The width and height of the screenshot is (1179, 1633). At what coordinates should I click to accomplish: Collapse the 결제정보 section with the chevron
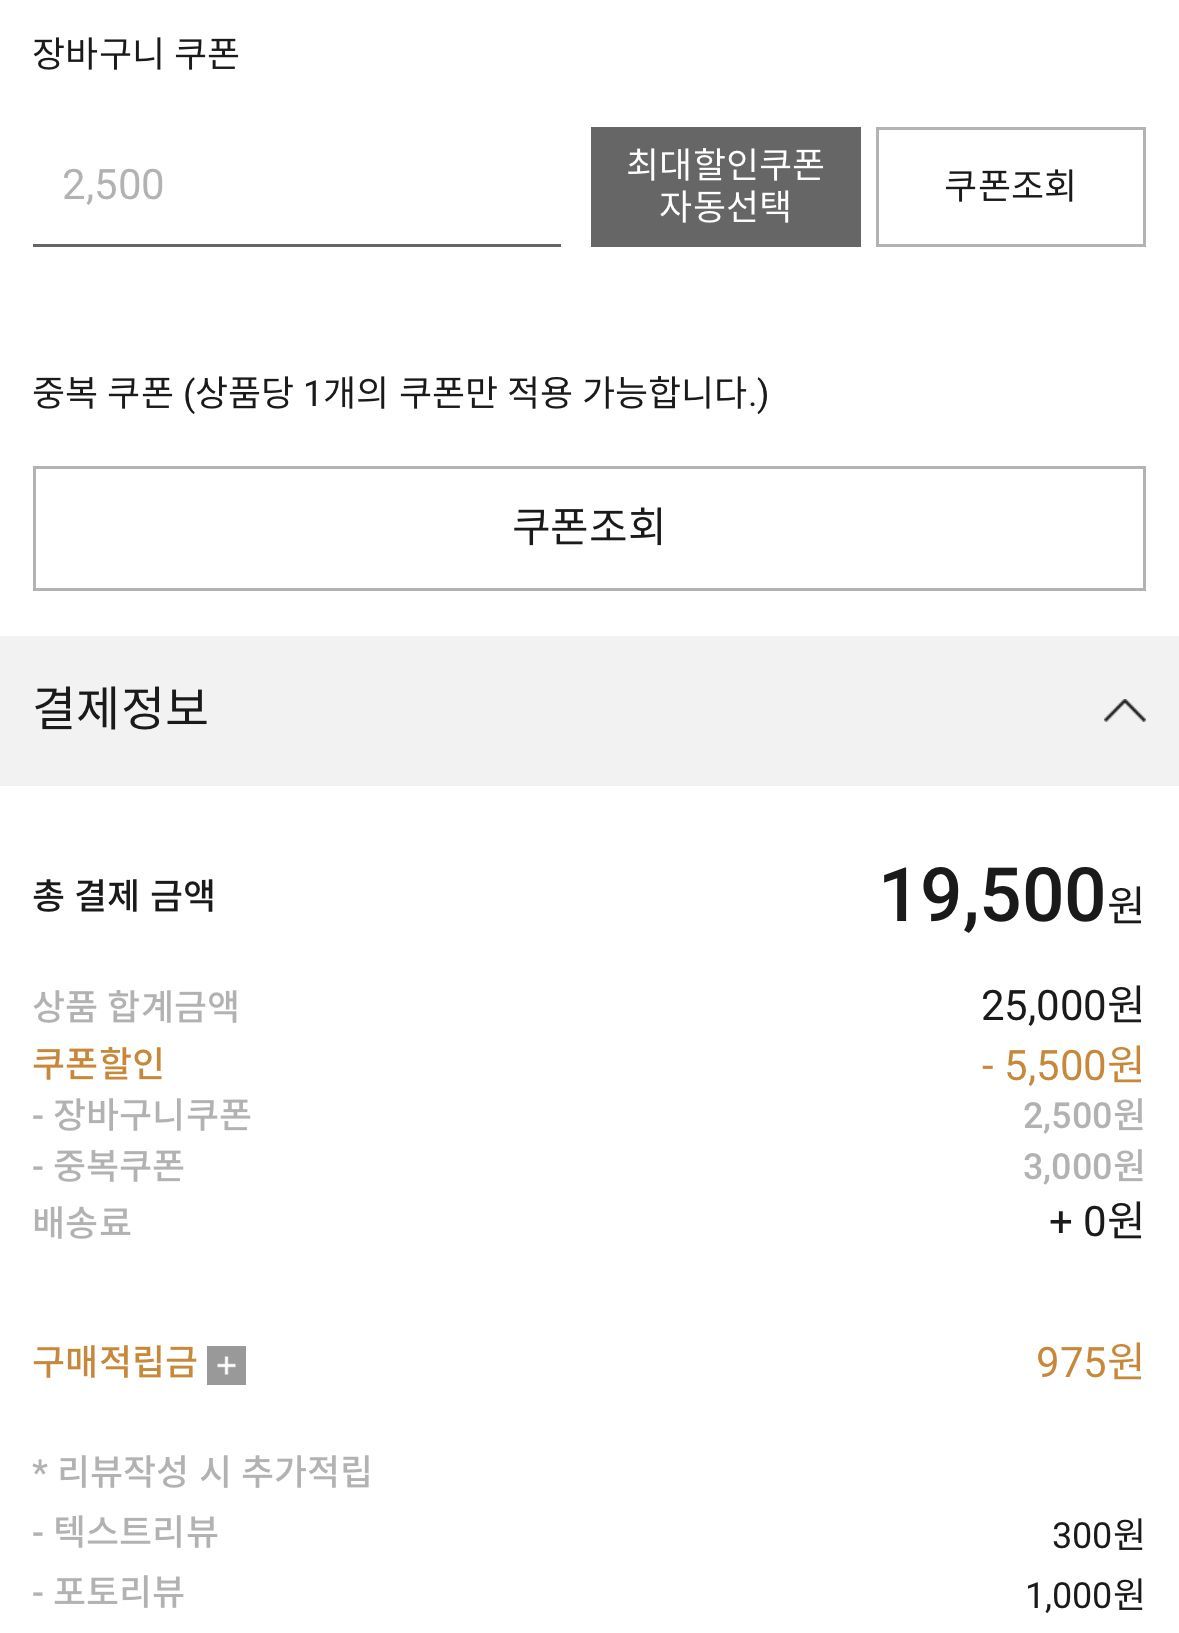pos(1124,710)
